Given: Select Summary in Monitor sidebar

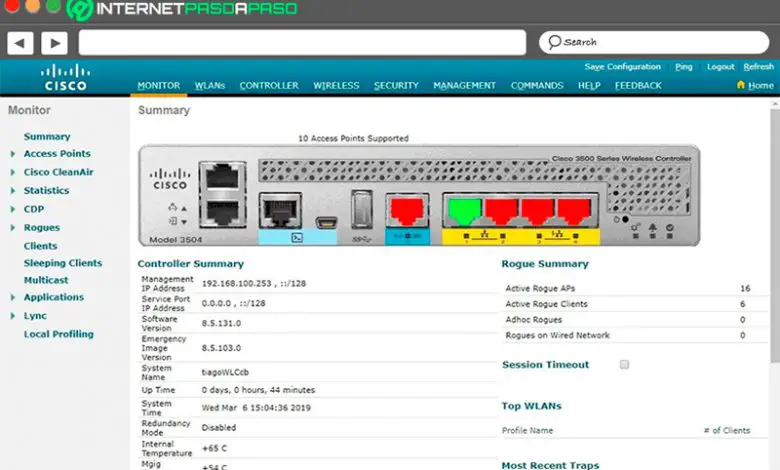Looking at the screenshot, I should click(x=47, y=136).
